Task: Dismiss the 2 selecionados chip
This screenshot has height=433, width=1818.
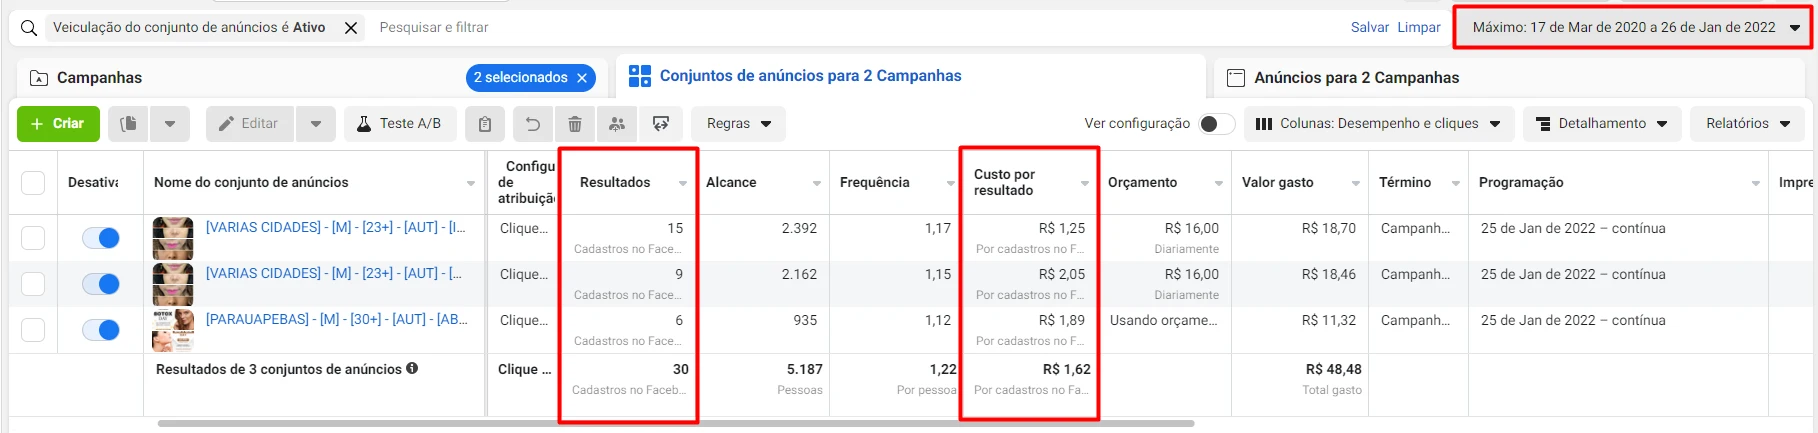Action: point(582,78)
